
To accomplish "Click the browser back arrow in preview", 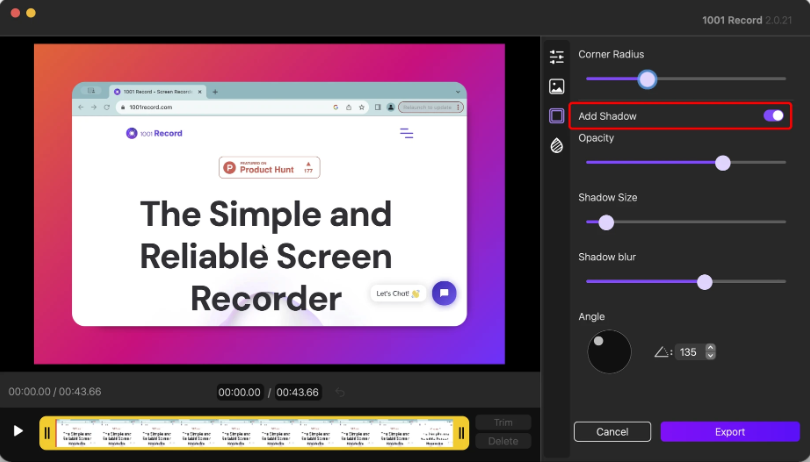I will pyautogui.click(x=81, y=107).
